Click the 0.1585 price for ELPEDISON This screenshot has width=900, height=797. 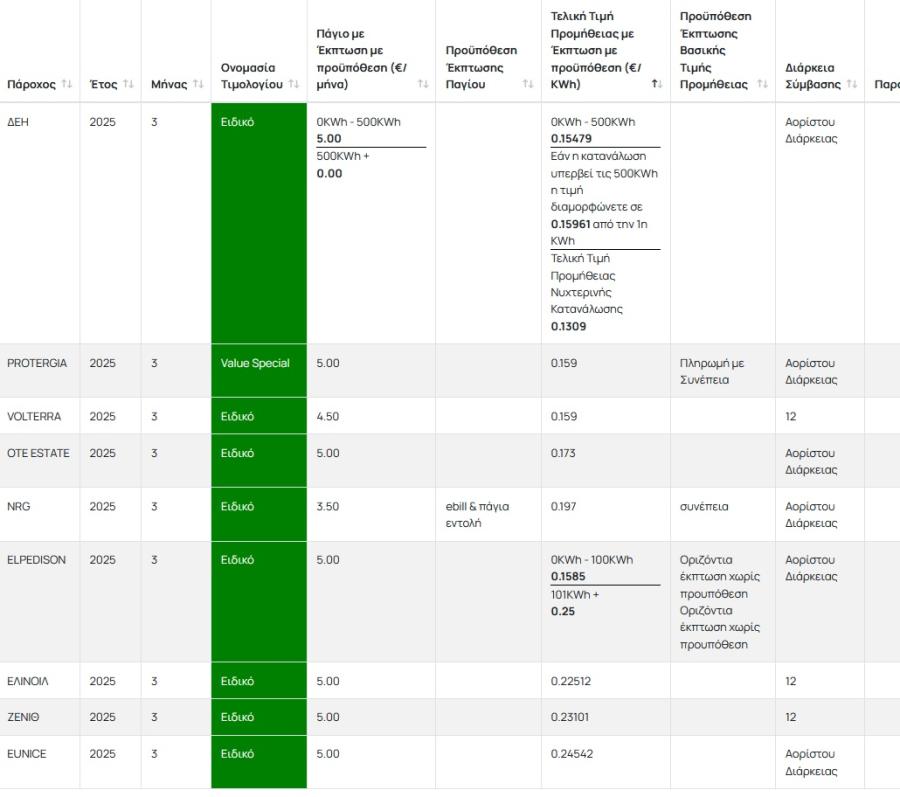coord(568,576)
